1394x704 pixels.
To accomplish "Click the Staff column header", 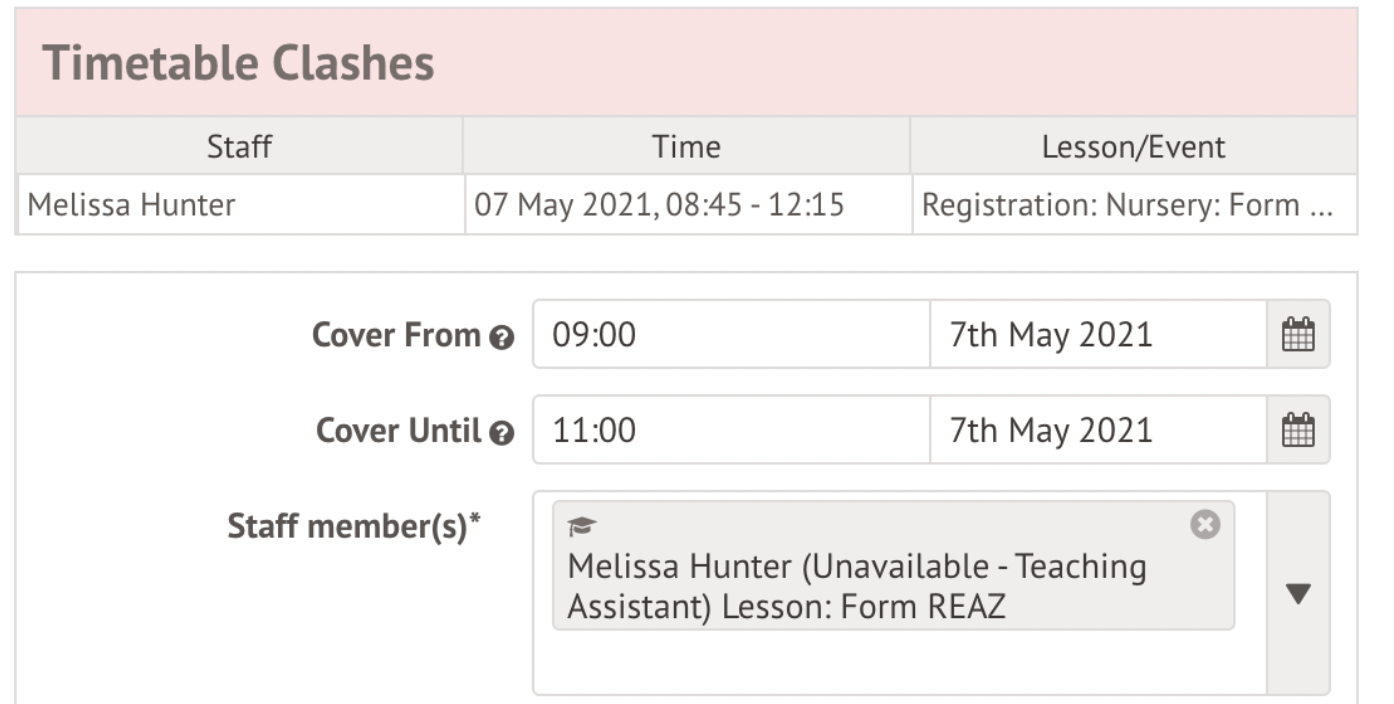I will [239, 147].
